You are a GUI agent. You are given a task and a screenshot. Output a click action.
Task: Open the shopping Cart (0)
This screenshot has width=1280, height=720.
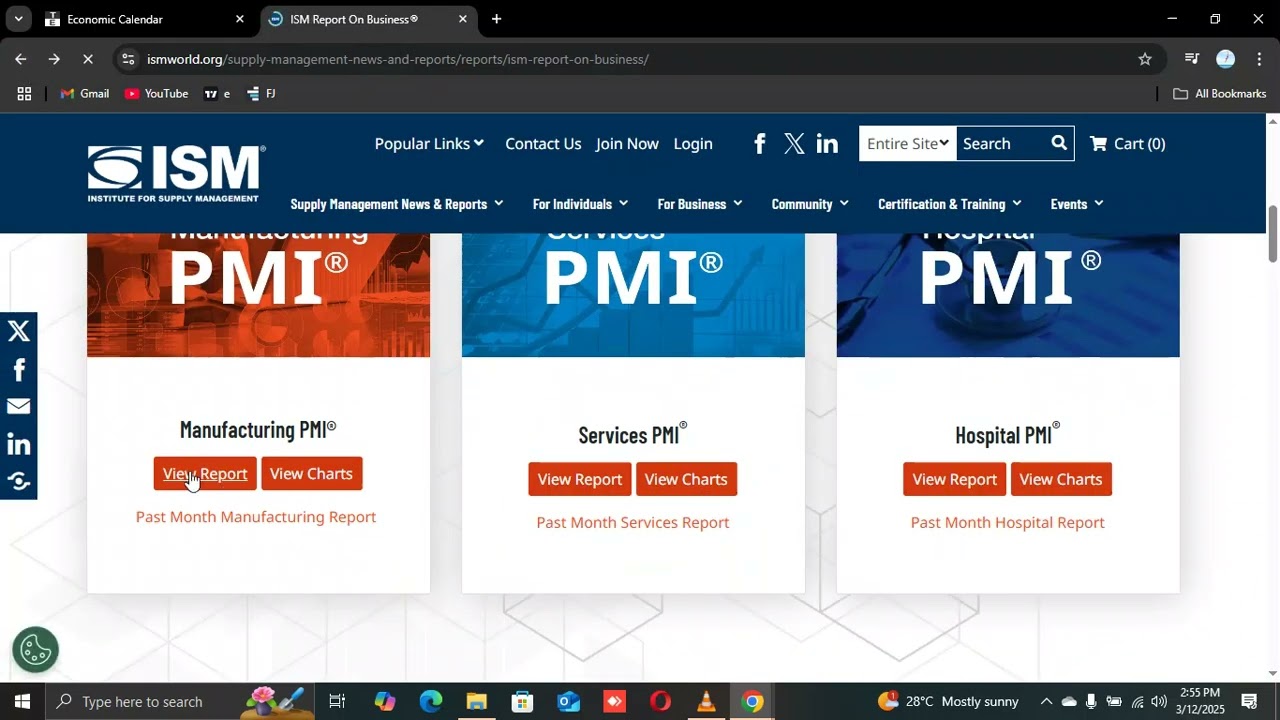pyautogui.click(x=1127, y=144)
